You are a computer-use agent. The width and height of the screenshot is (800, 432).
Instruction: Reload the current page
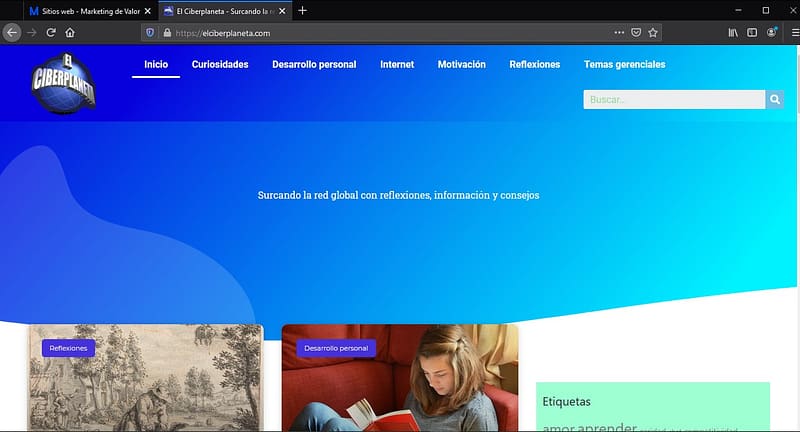click(x=50, y=32)
